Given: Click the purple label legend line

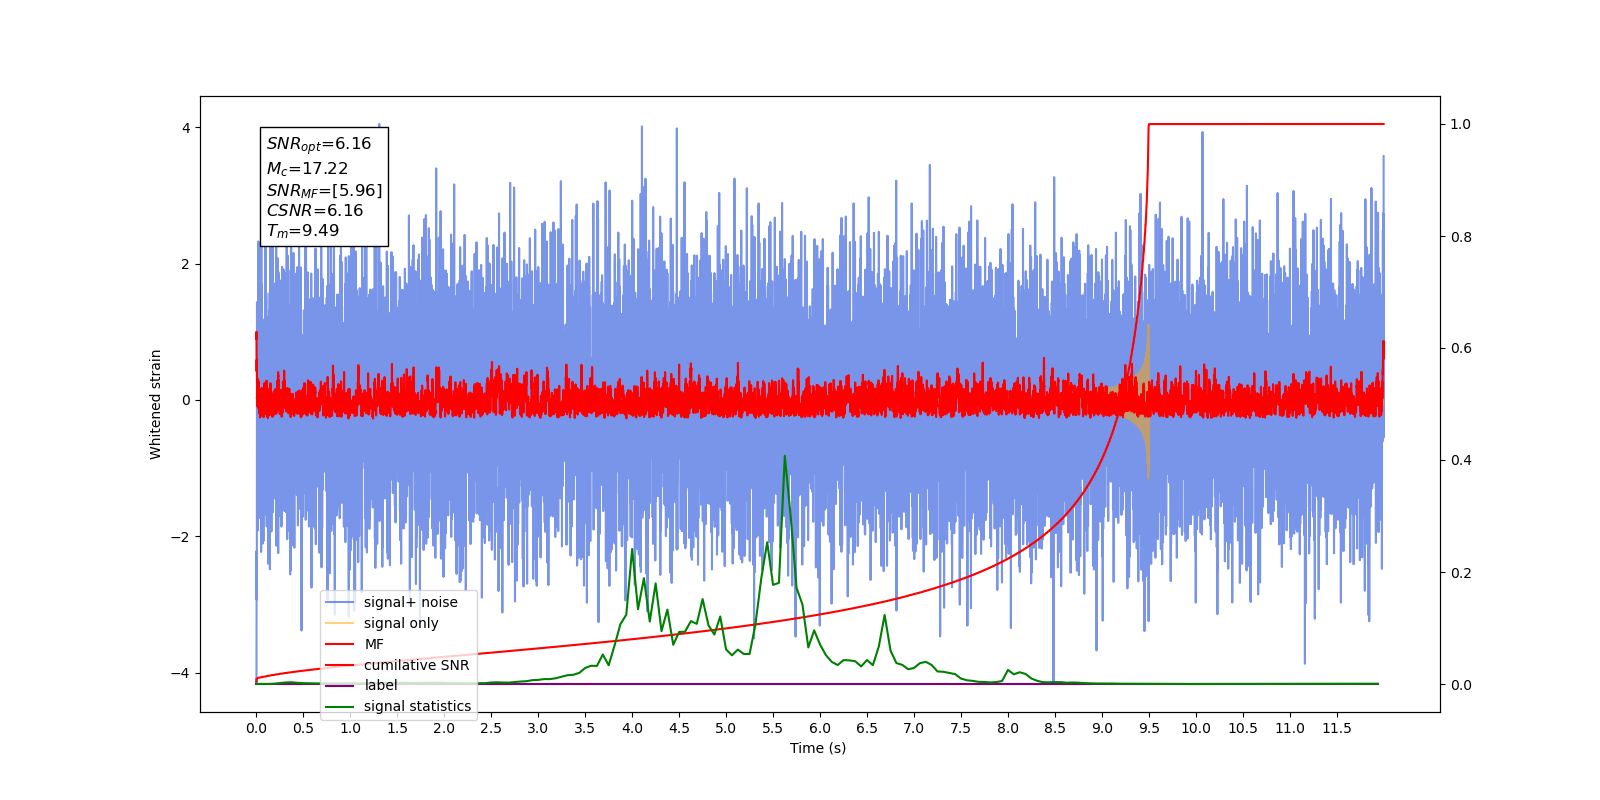Looking at the screenshot, I should [340, 686].
